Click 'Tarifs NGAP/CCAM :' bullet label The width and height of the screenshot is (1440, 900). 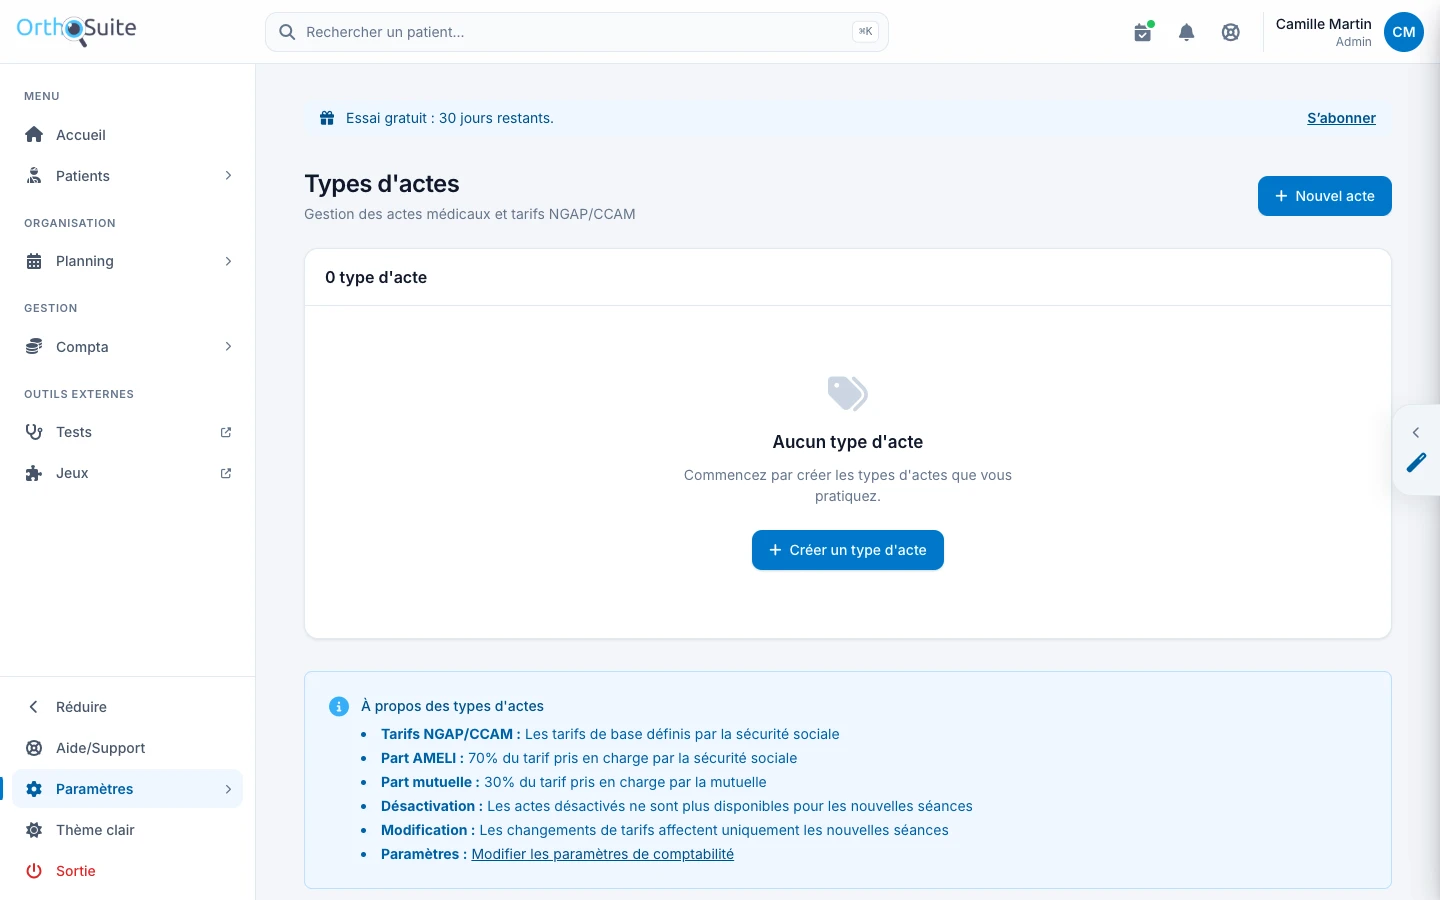click(451, 734)
